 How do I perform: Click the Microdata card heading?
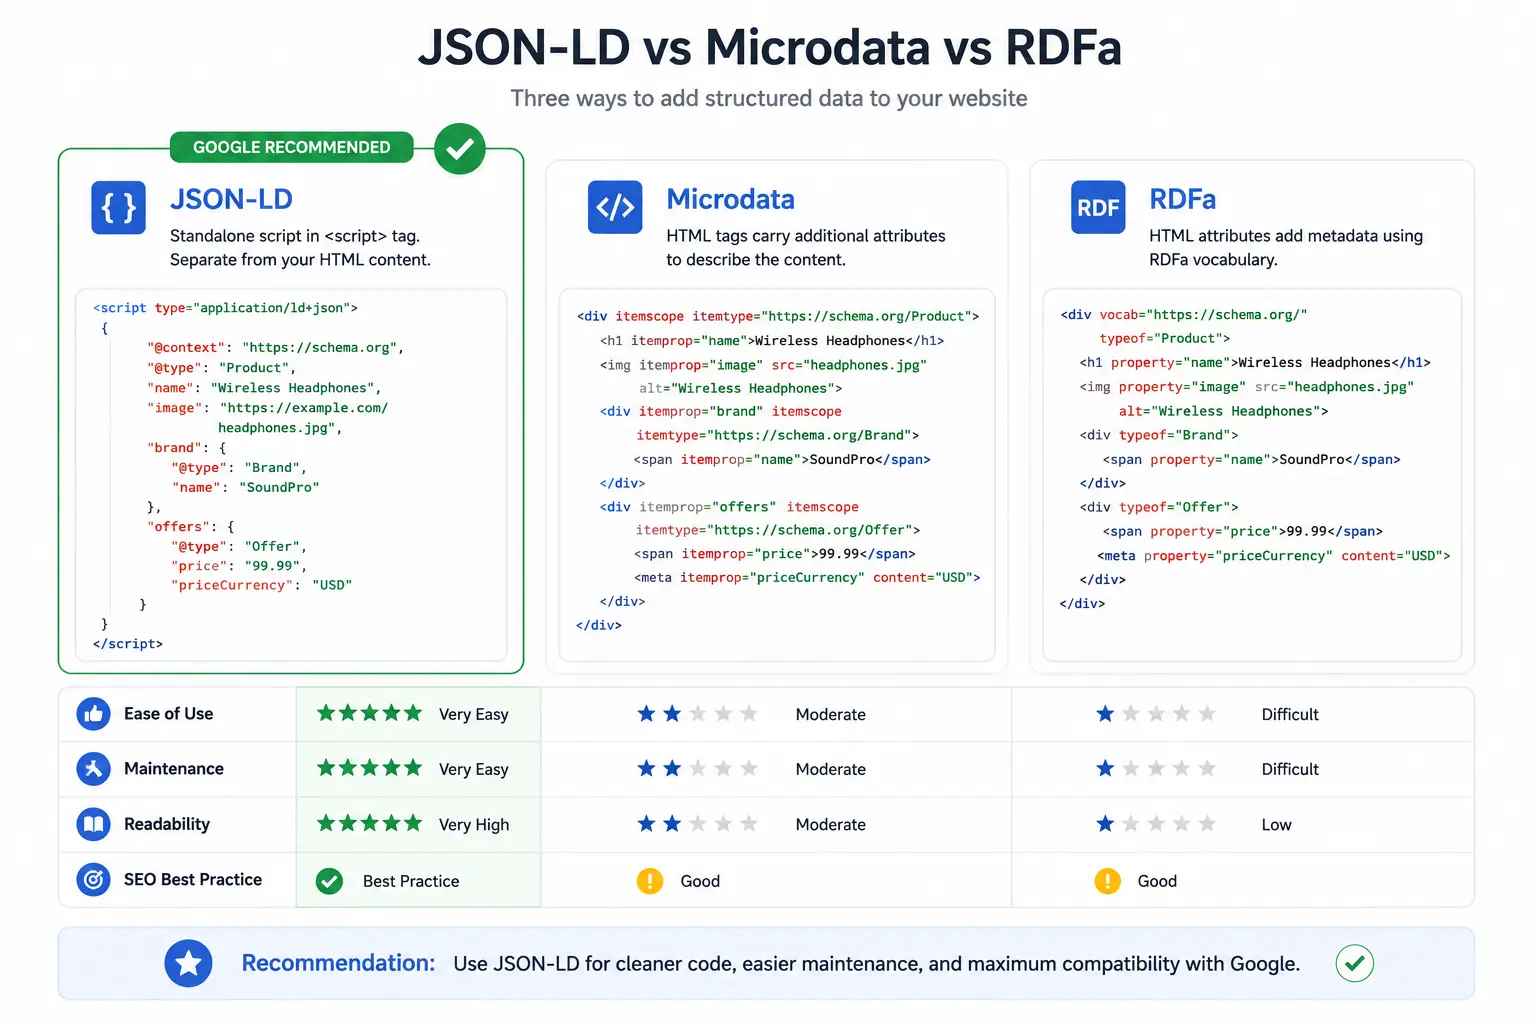[730, 199]
